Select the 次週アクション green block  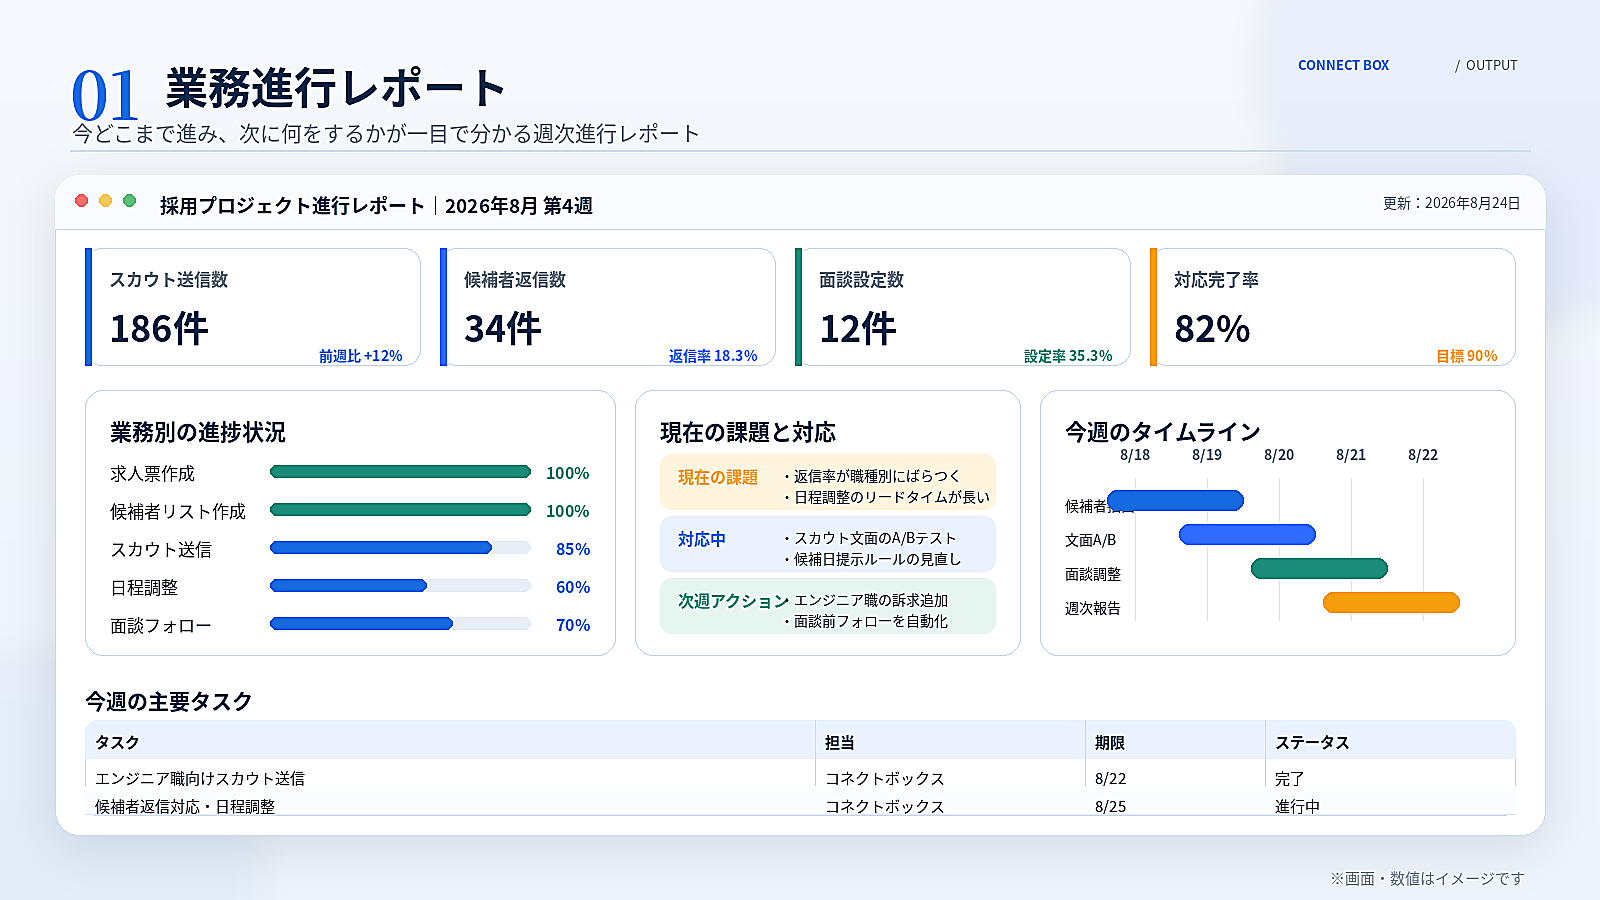pyautogui.click(x=828, y=606)
